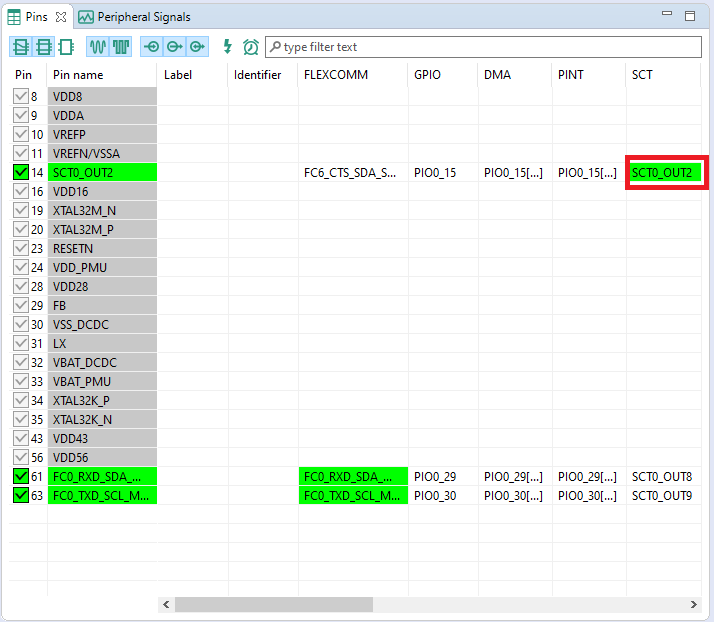Click the chip icon with horizontal lines

[43, 47]
